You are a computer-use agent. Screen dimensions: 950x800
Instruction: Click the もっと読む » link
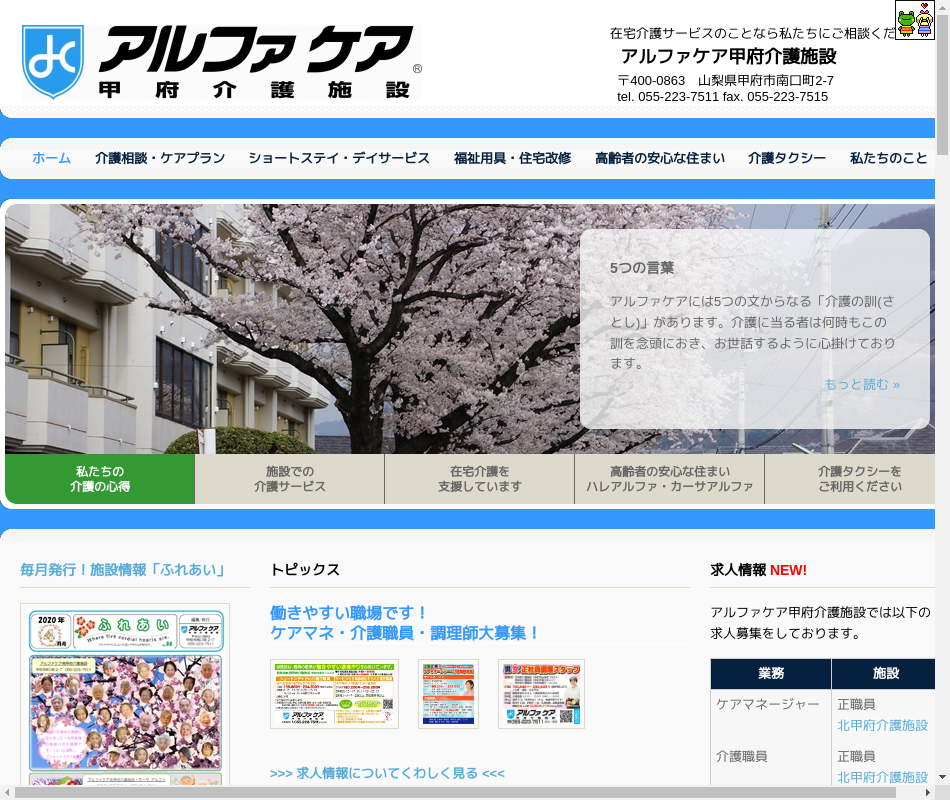click(861, 384)
